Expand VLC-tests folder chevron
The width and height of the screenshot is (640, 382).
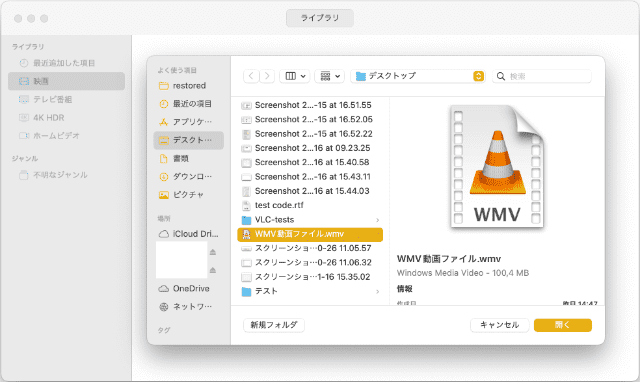pos(378,220)
